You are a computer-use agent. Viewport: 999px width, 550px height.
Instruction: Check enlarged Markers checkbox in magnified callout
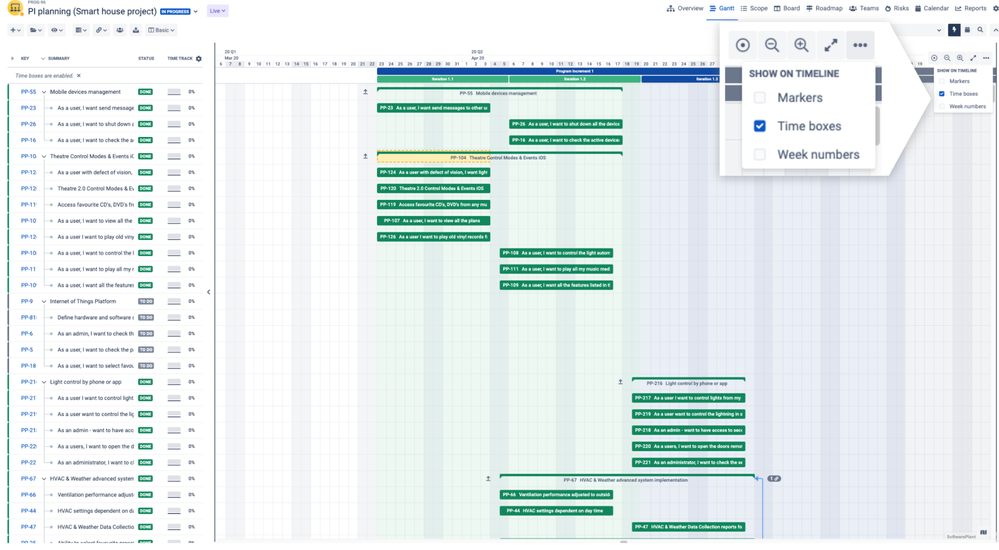[759, 98]
